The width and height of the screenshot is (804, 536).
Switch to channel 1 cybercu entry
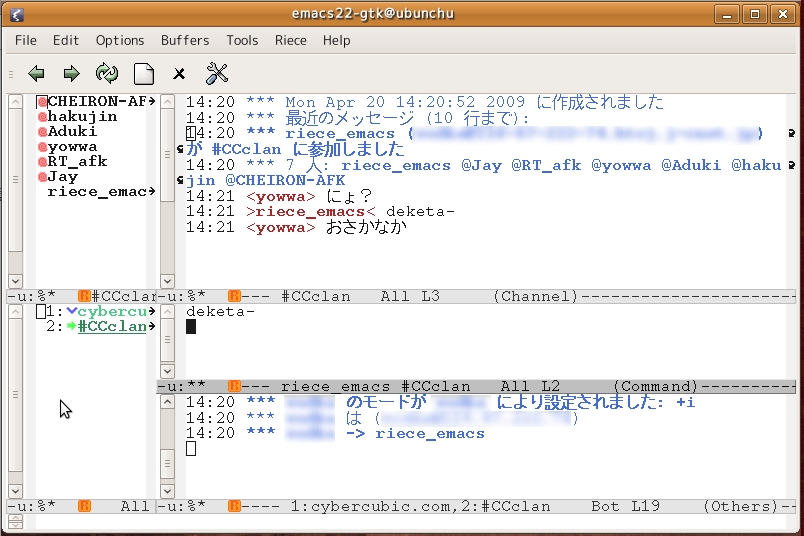(x=112, y=311)
